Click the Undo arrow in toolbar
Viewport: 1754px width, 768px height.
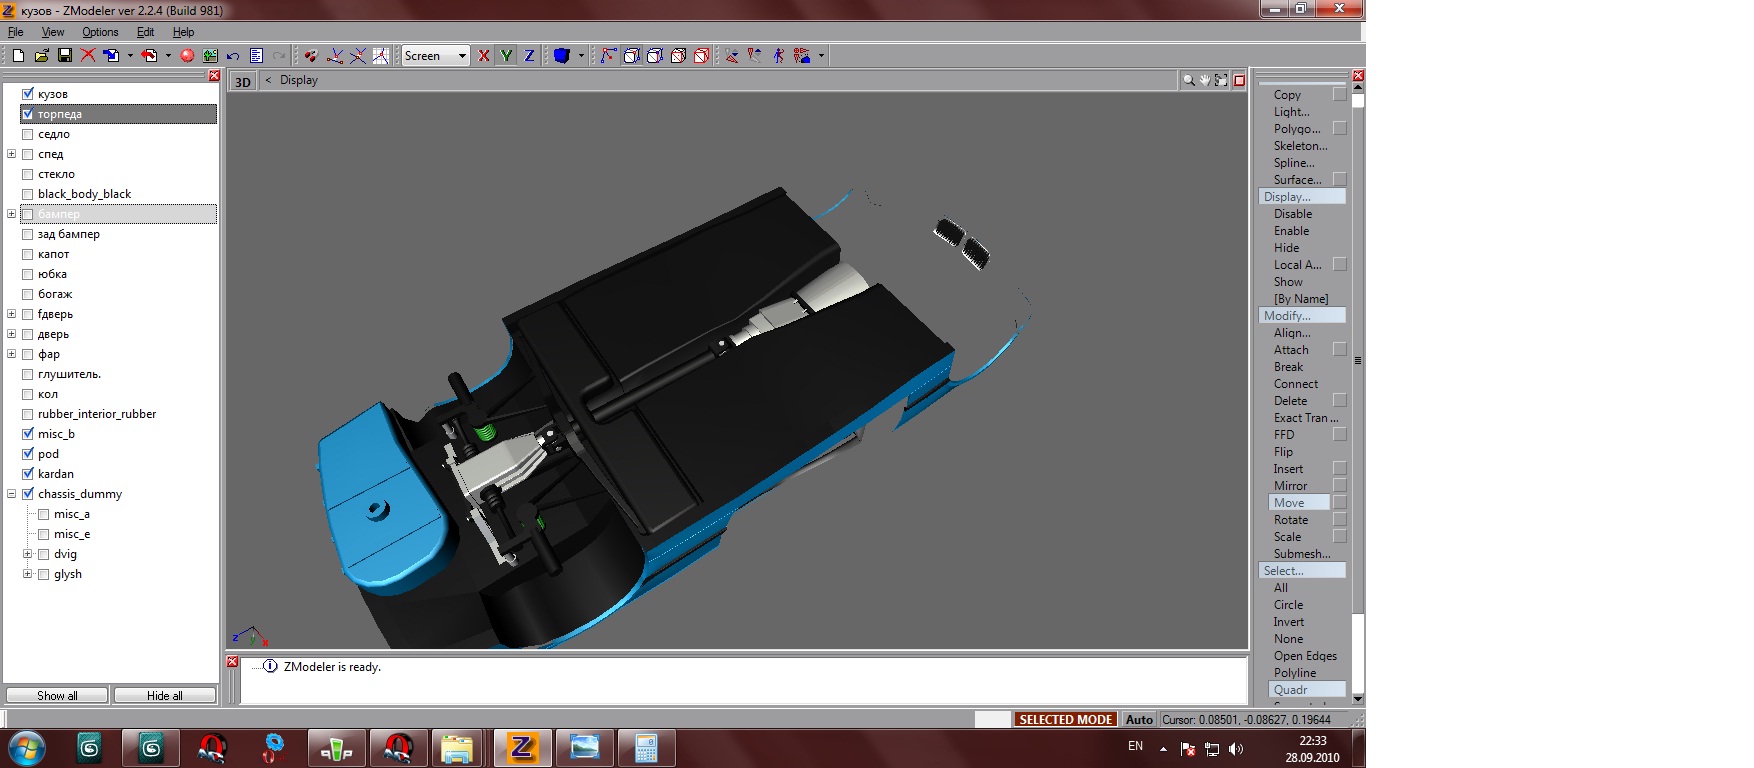(x=233, y=56)
